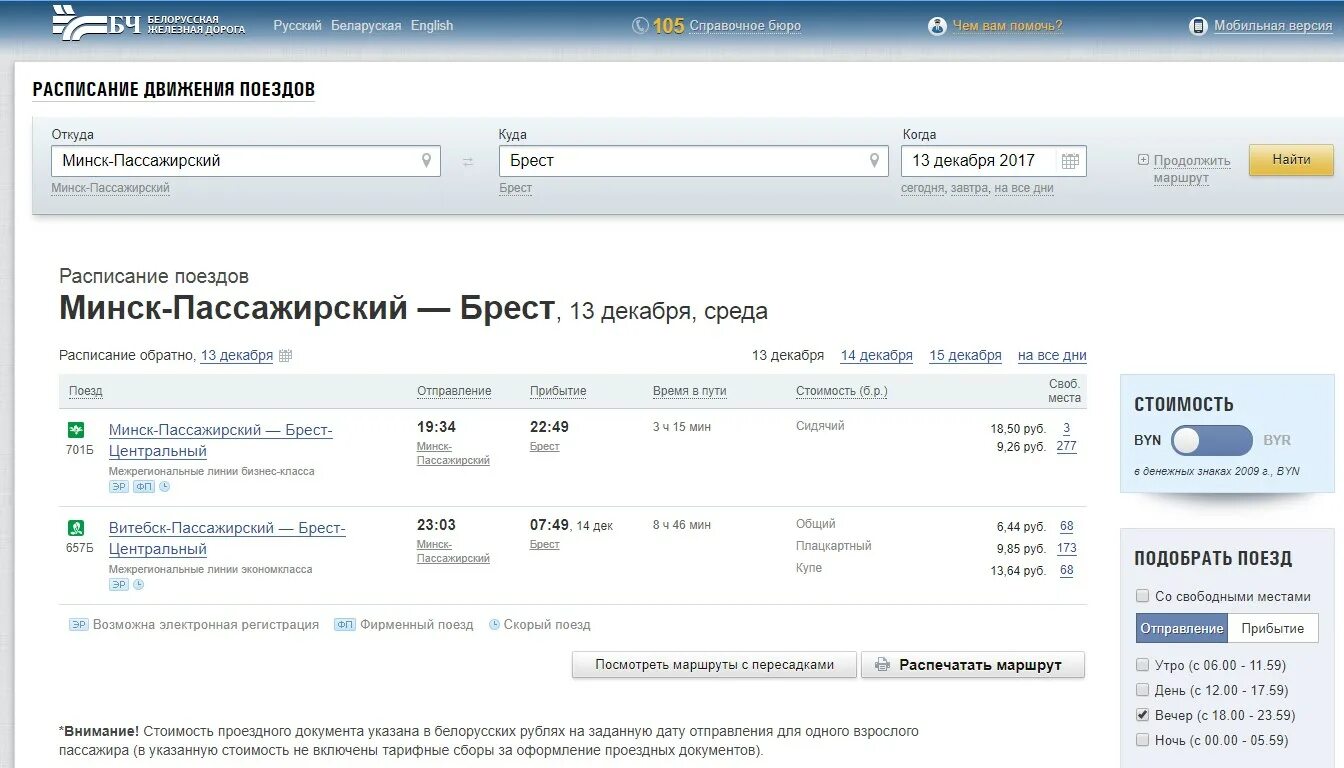Click the green icon of train 701Б
1344x768 pixels.
[x=75, y=430]
